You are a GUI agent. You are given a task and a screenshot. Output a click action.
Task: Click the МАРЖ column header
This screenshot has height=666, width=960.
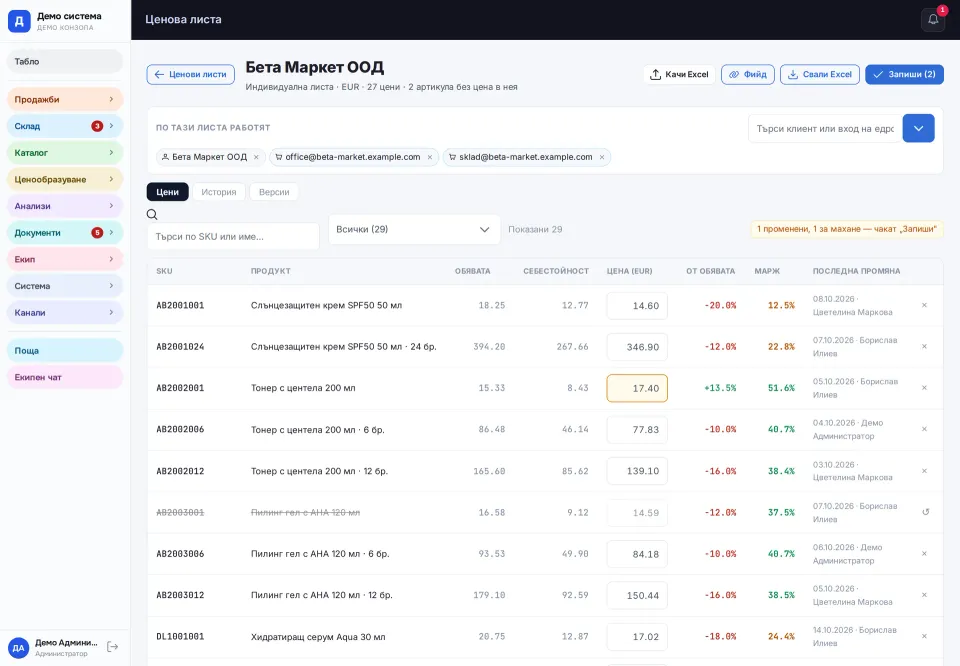(767, 271)
